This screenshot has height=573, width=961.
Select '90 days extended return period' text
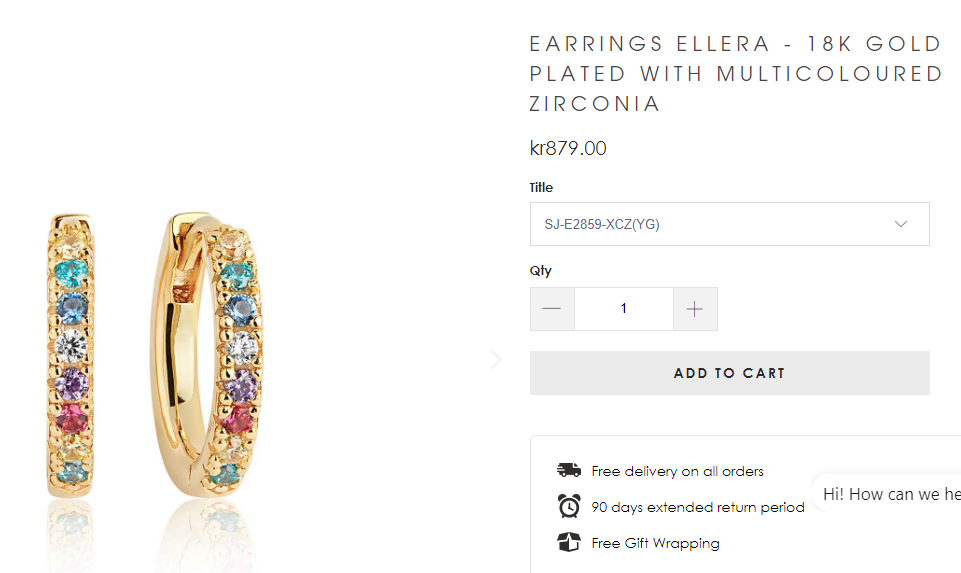pos(697,507)
